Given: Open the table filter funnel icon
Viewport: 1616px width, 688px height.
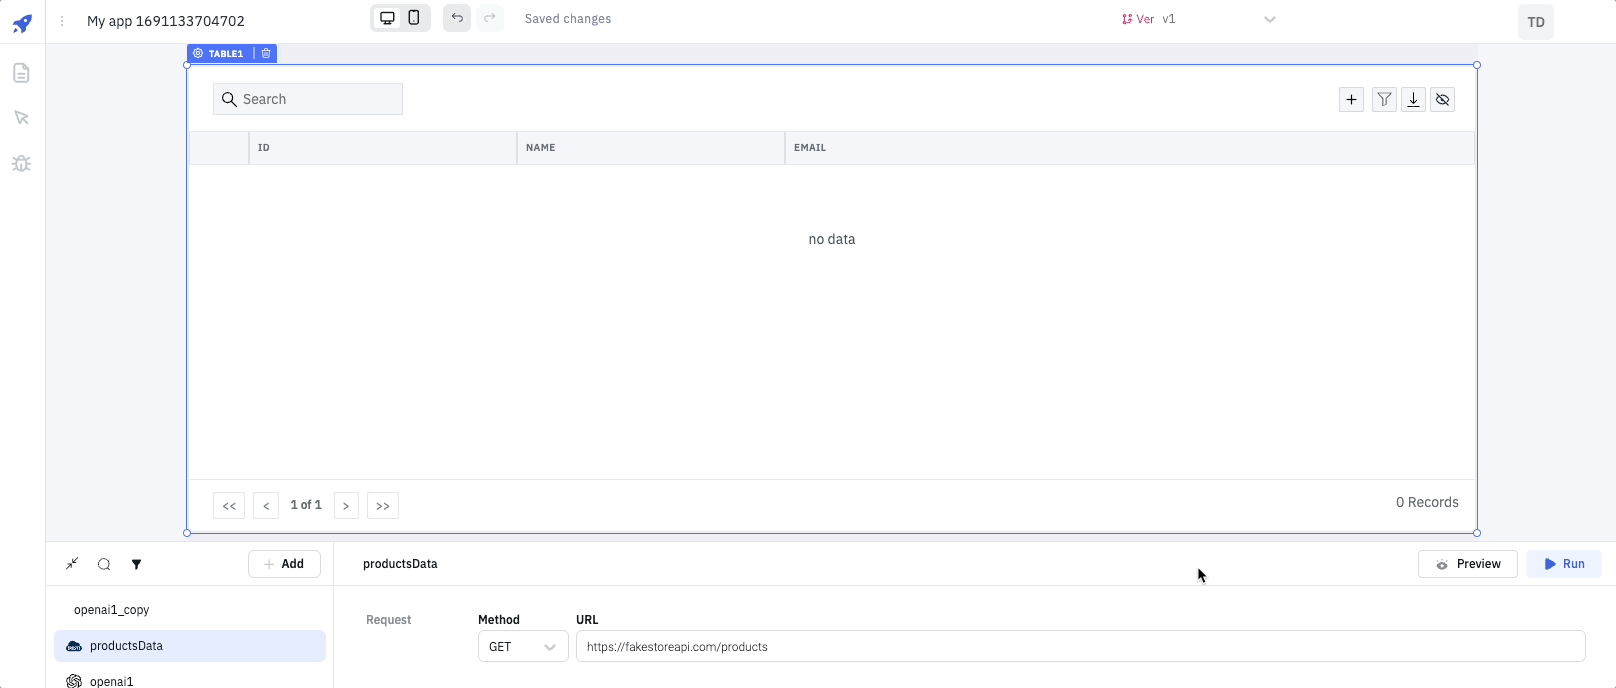Looking at the screenshot, I should [x=1384, y=99].
